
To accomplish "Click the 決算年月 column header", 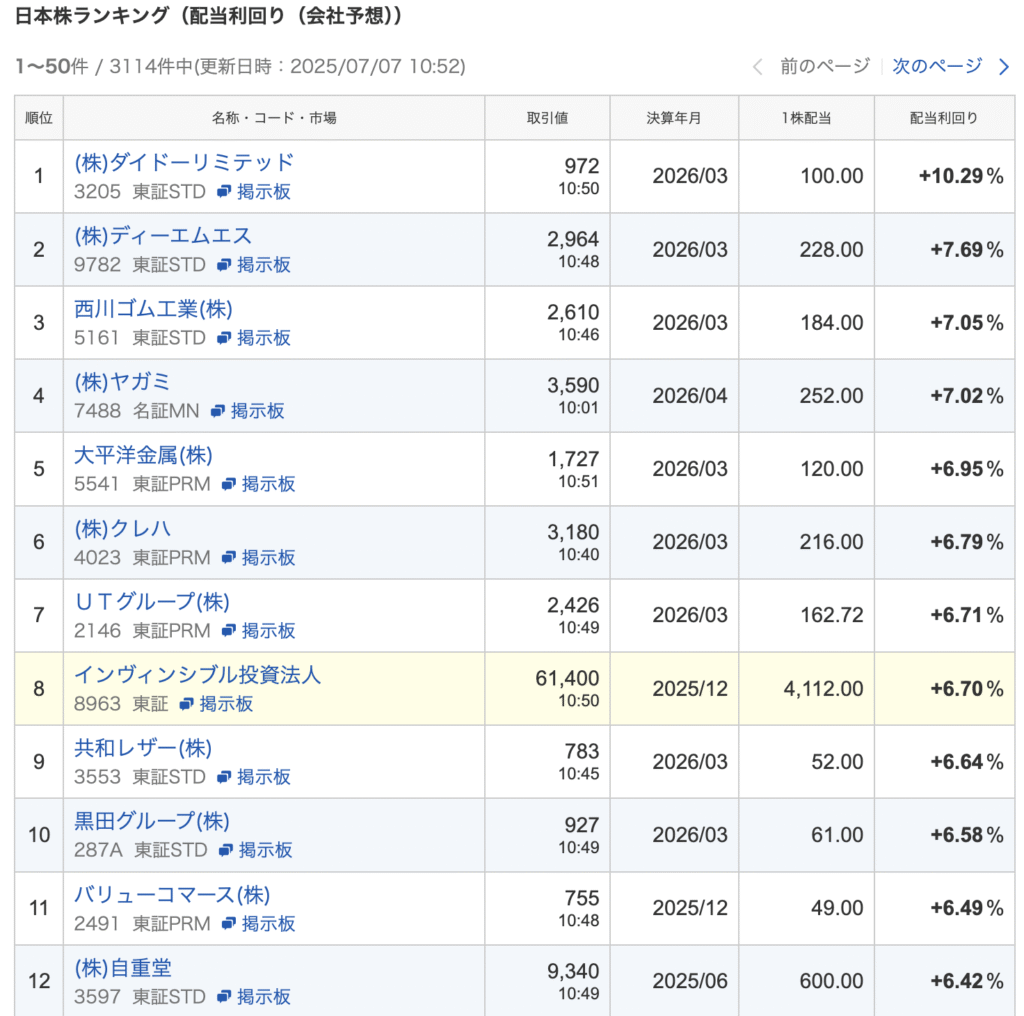I will pos(674,118).
